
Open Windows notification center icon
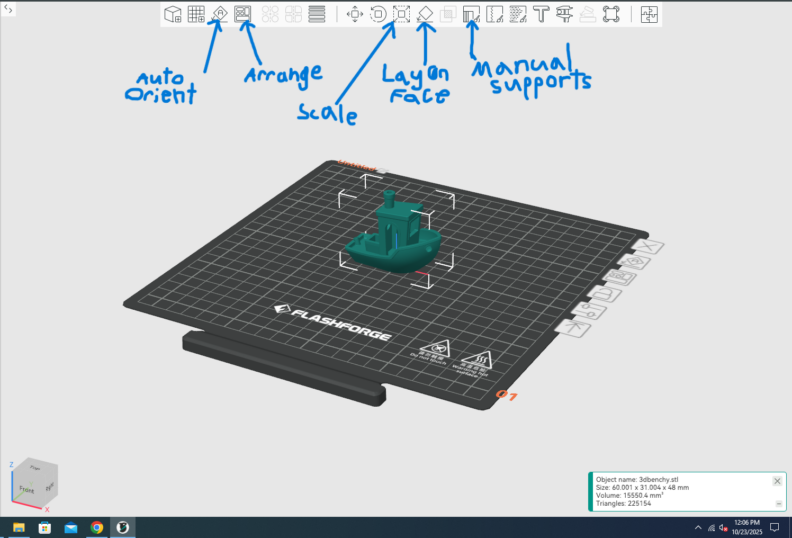774,528
